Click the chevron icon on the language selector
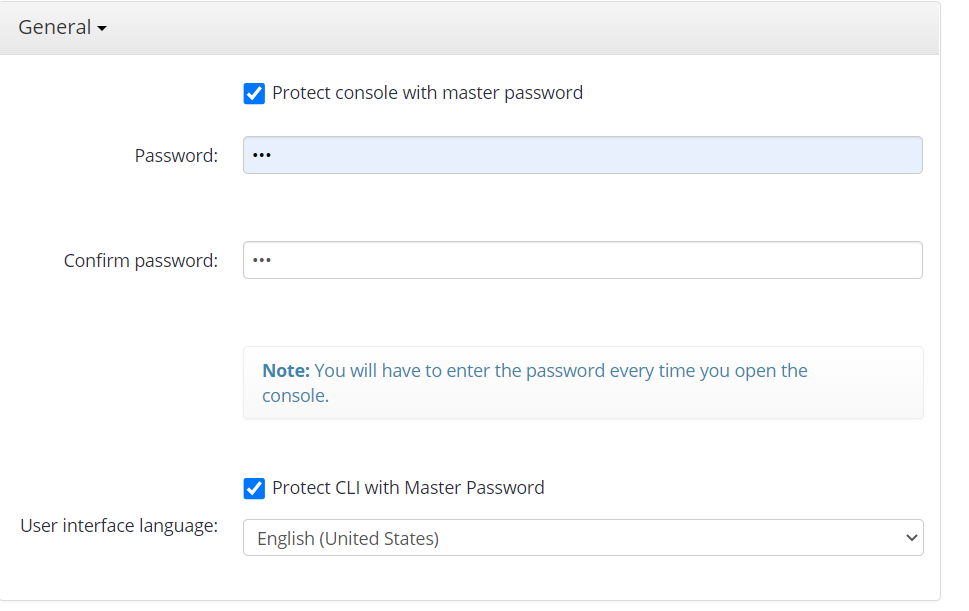969x611 pixels. (911, 537)
